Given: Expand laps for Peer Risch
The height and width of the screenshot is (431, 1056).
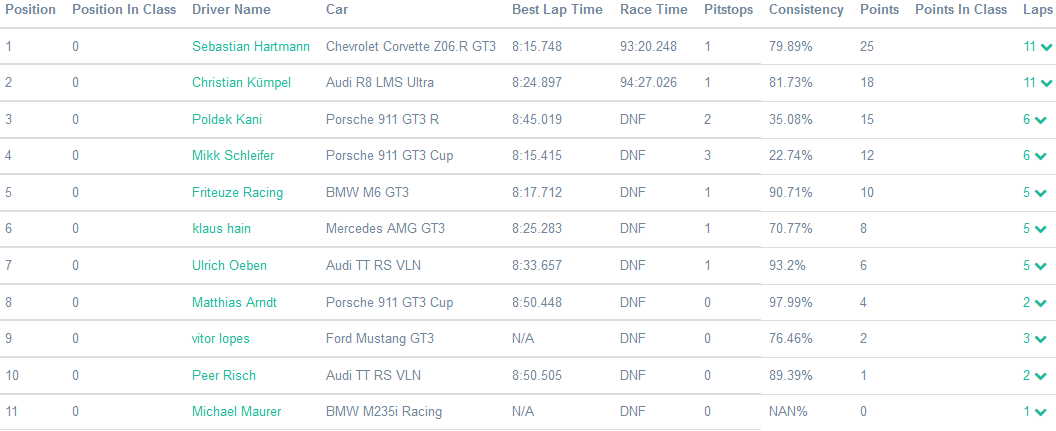Looking at the screenshot, I should point(1041,376).
